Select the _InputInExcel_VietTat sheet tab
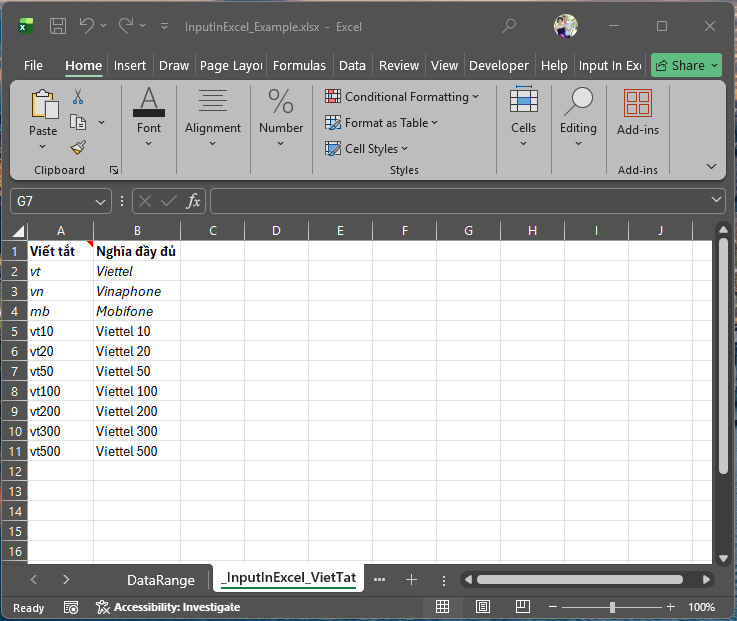Viewport: 737px width, 621px height. 288,578
